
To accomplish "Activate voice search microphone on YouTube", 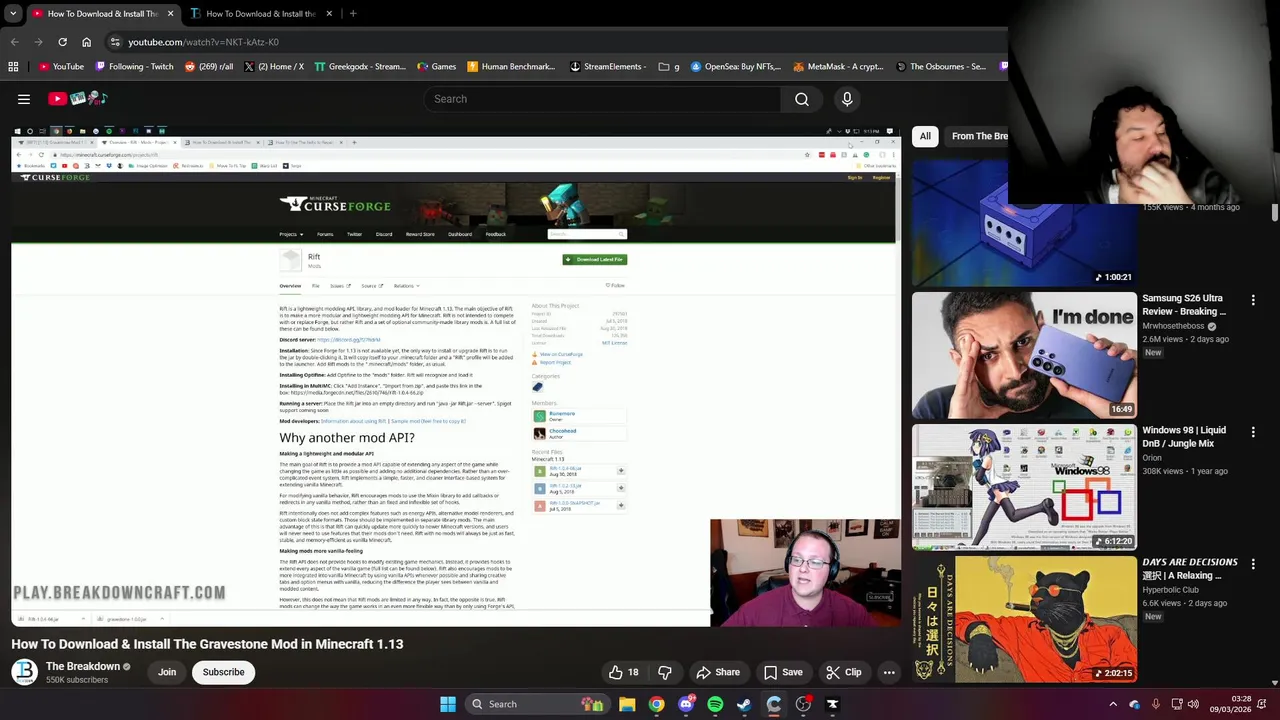I will tap(847, 99).
